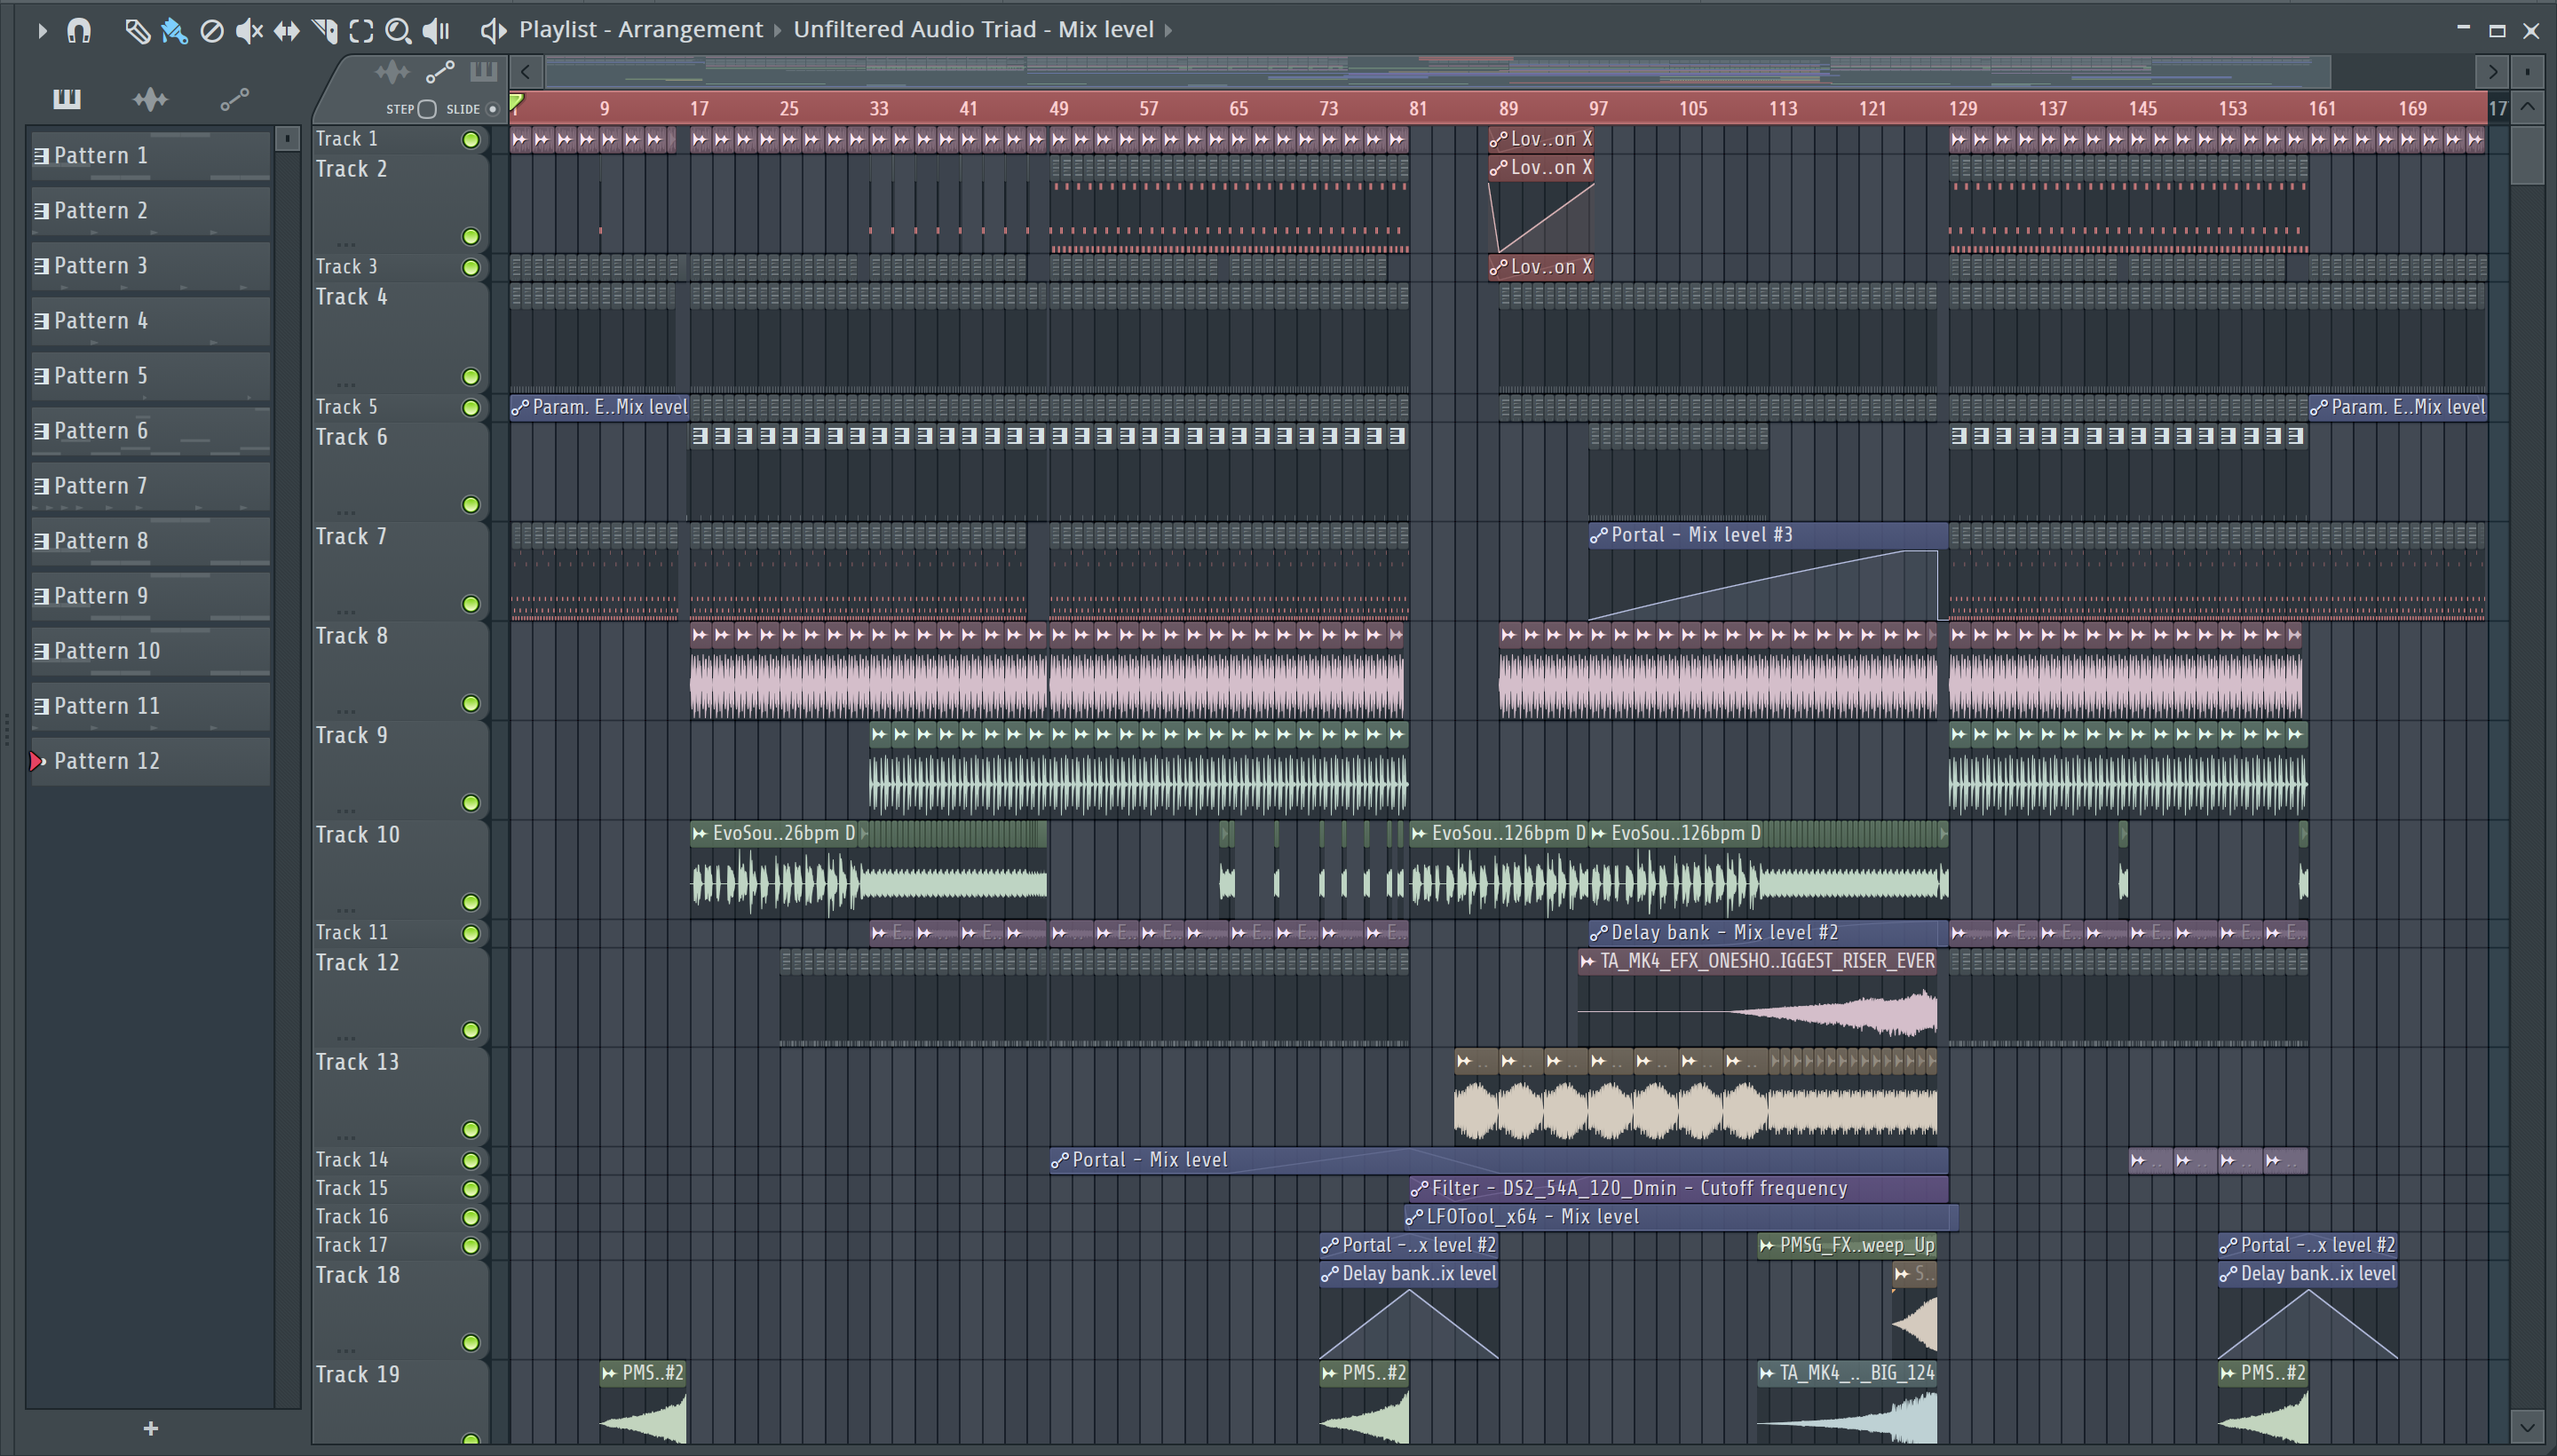Open the Playlist - Arrangement menu

[x=640, y=30]
